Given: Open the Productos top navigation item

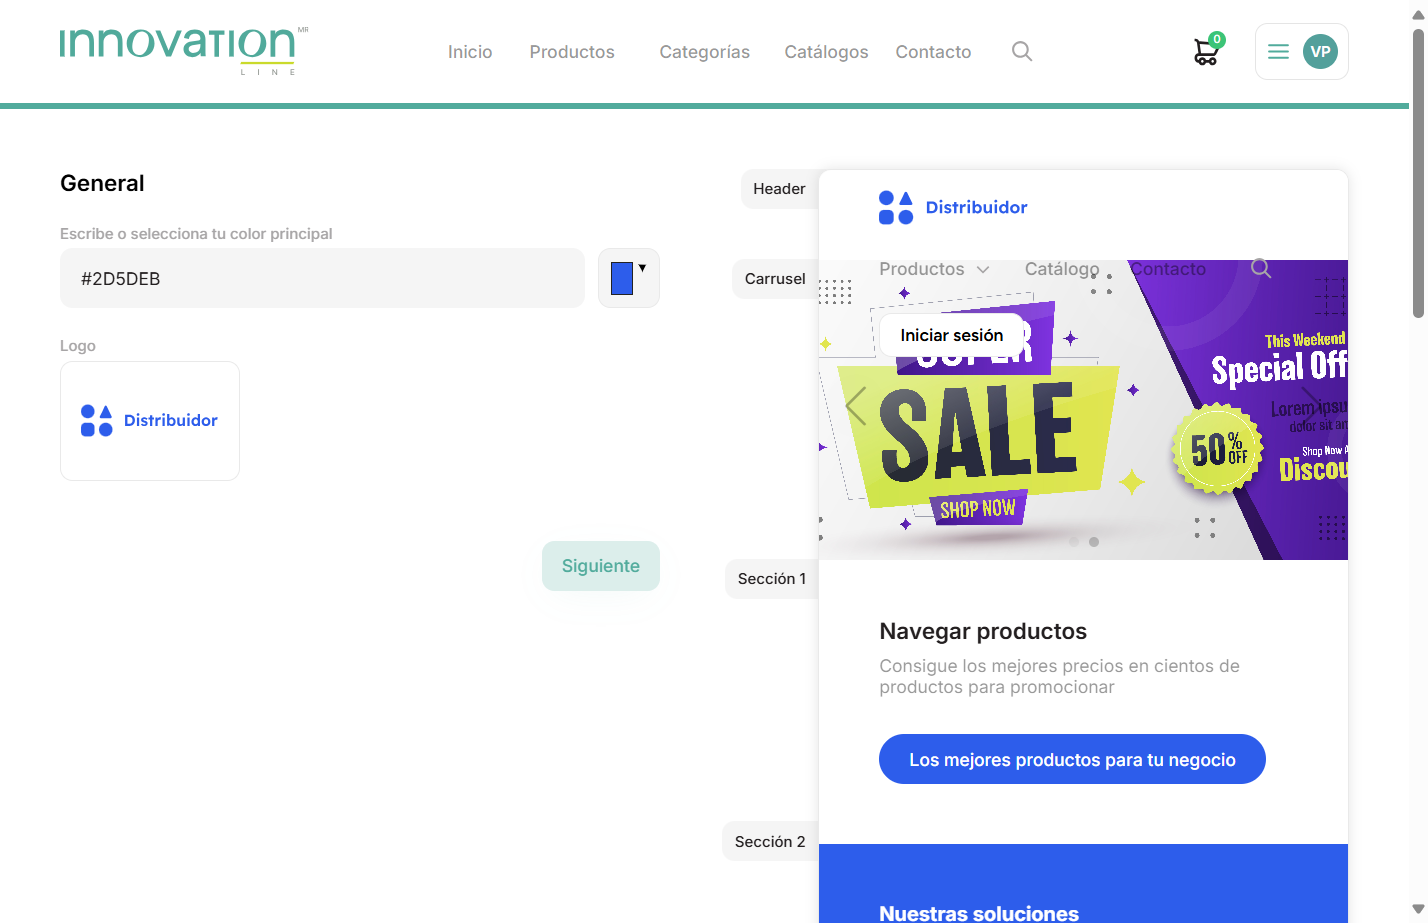Looking at the screenshot, I should [x=572, y=52].
